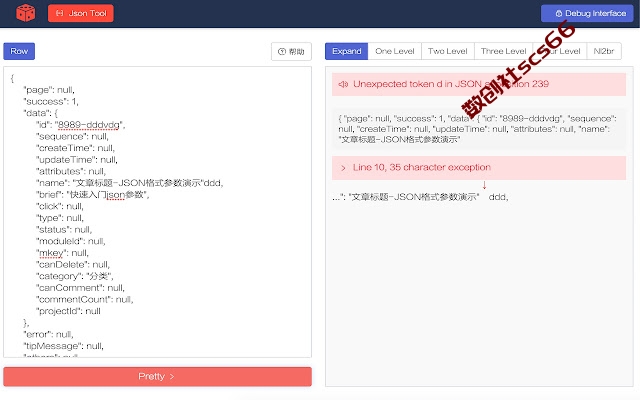Click the "moduleId": null line
Viewport: 640px width, 400px height.
[x=71, y=241]
